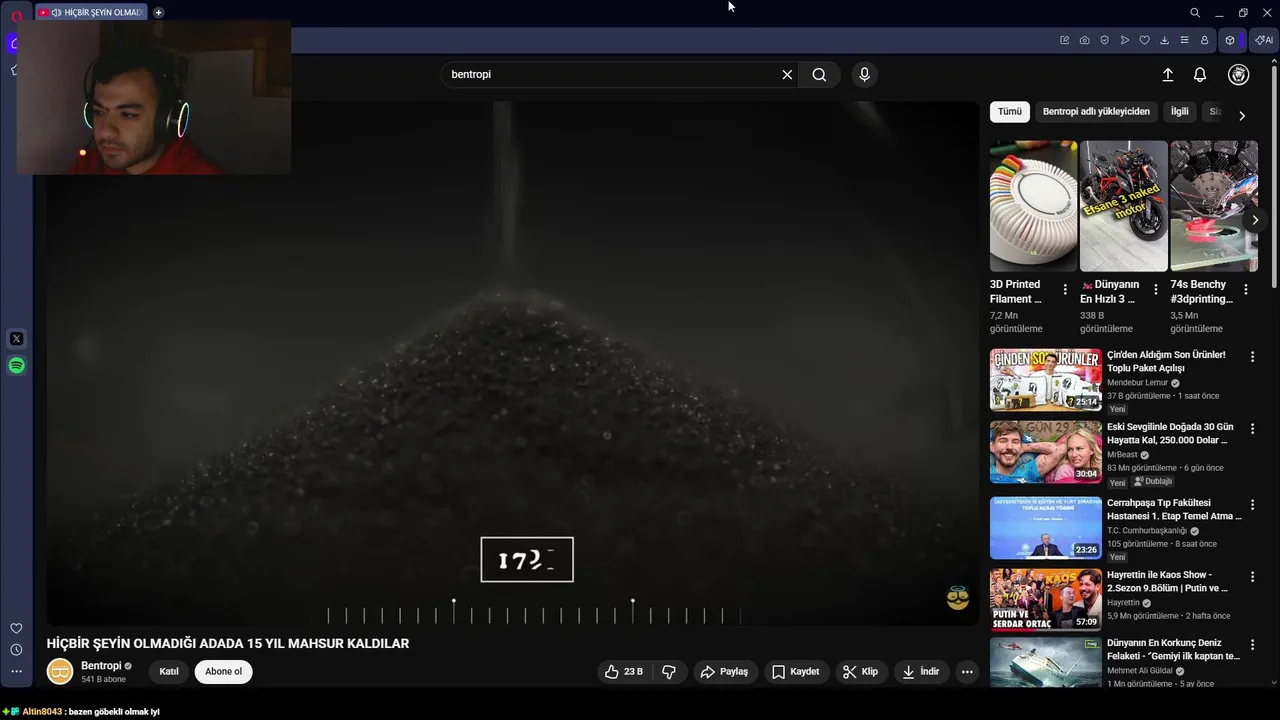Open options for Çin'den Aldığım Son Ürünler
1280x720 pixels.
[1252, 357]
